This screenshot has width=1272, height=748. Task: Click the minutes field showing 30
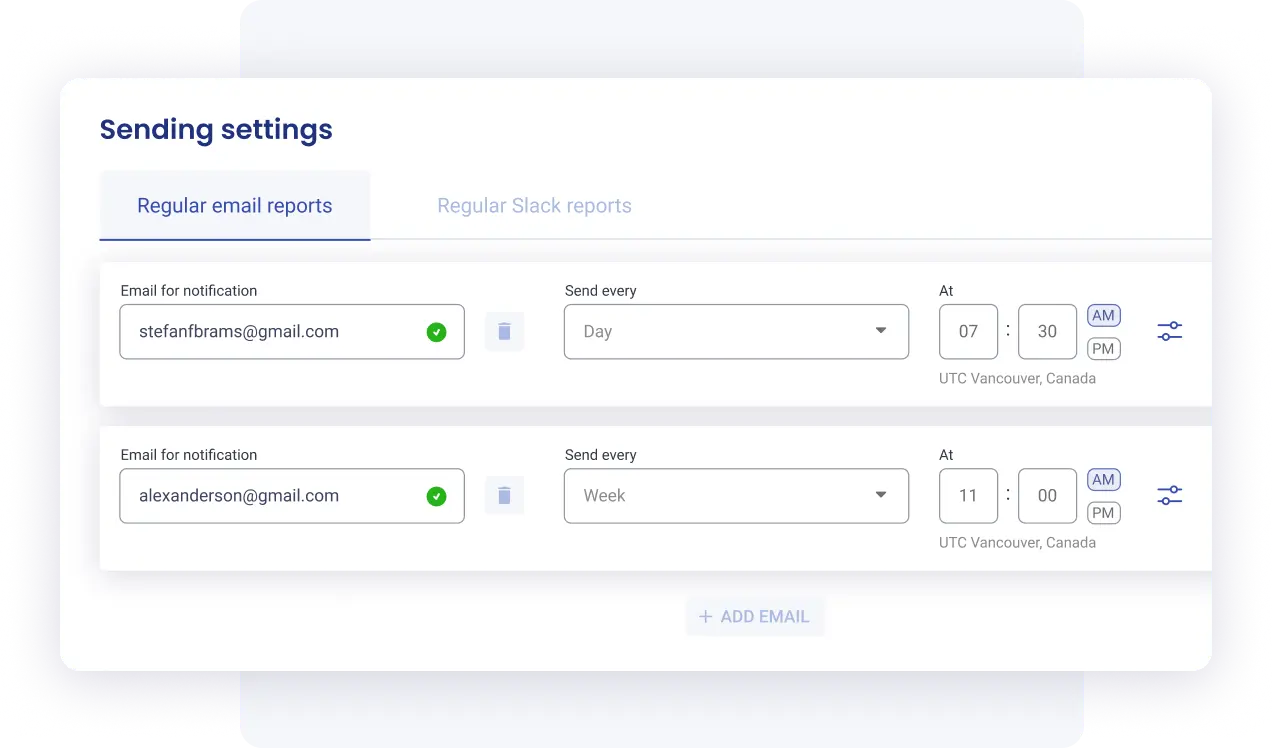[x=1047, y=332]
